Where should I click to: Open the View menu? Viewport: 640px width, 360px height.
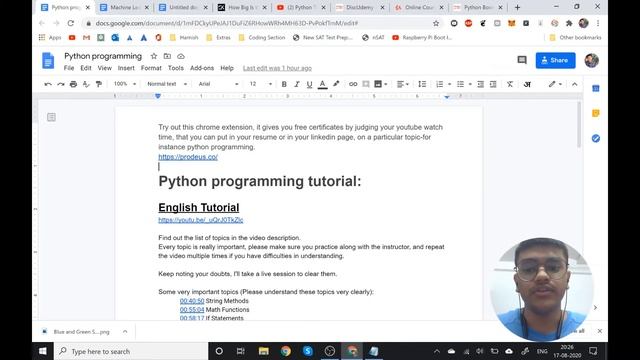coord(104,68)
